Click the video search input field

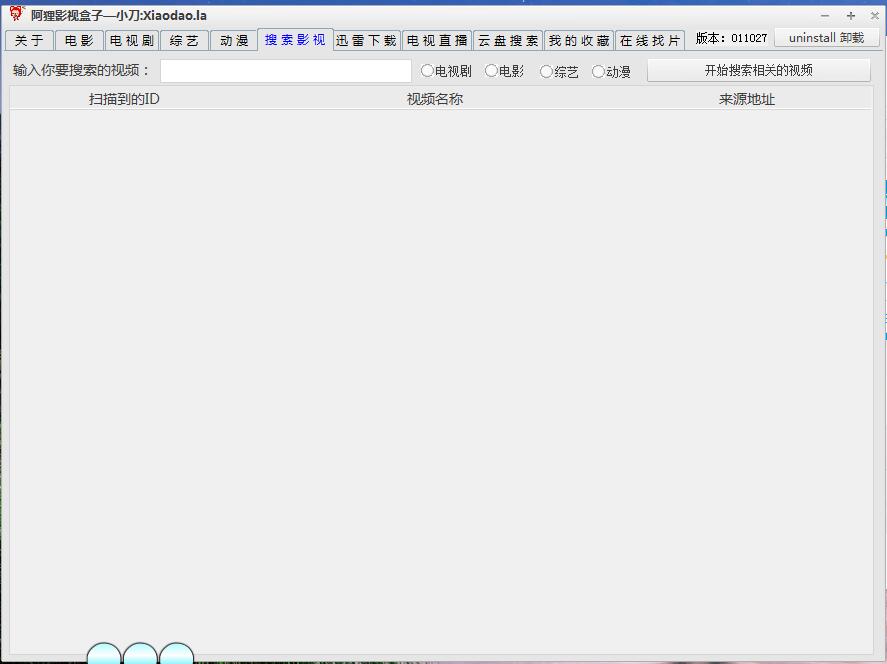point(286,71)
